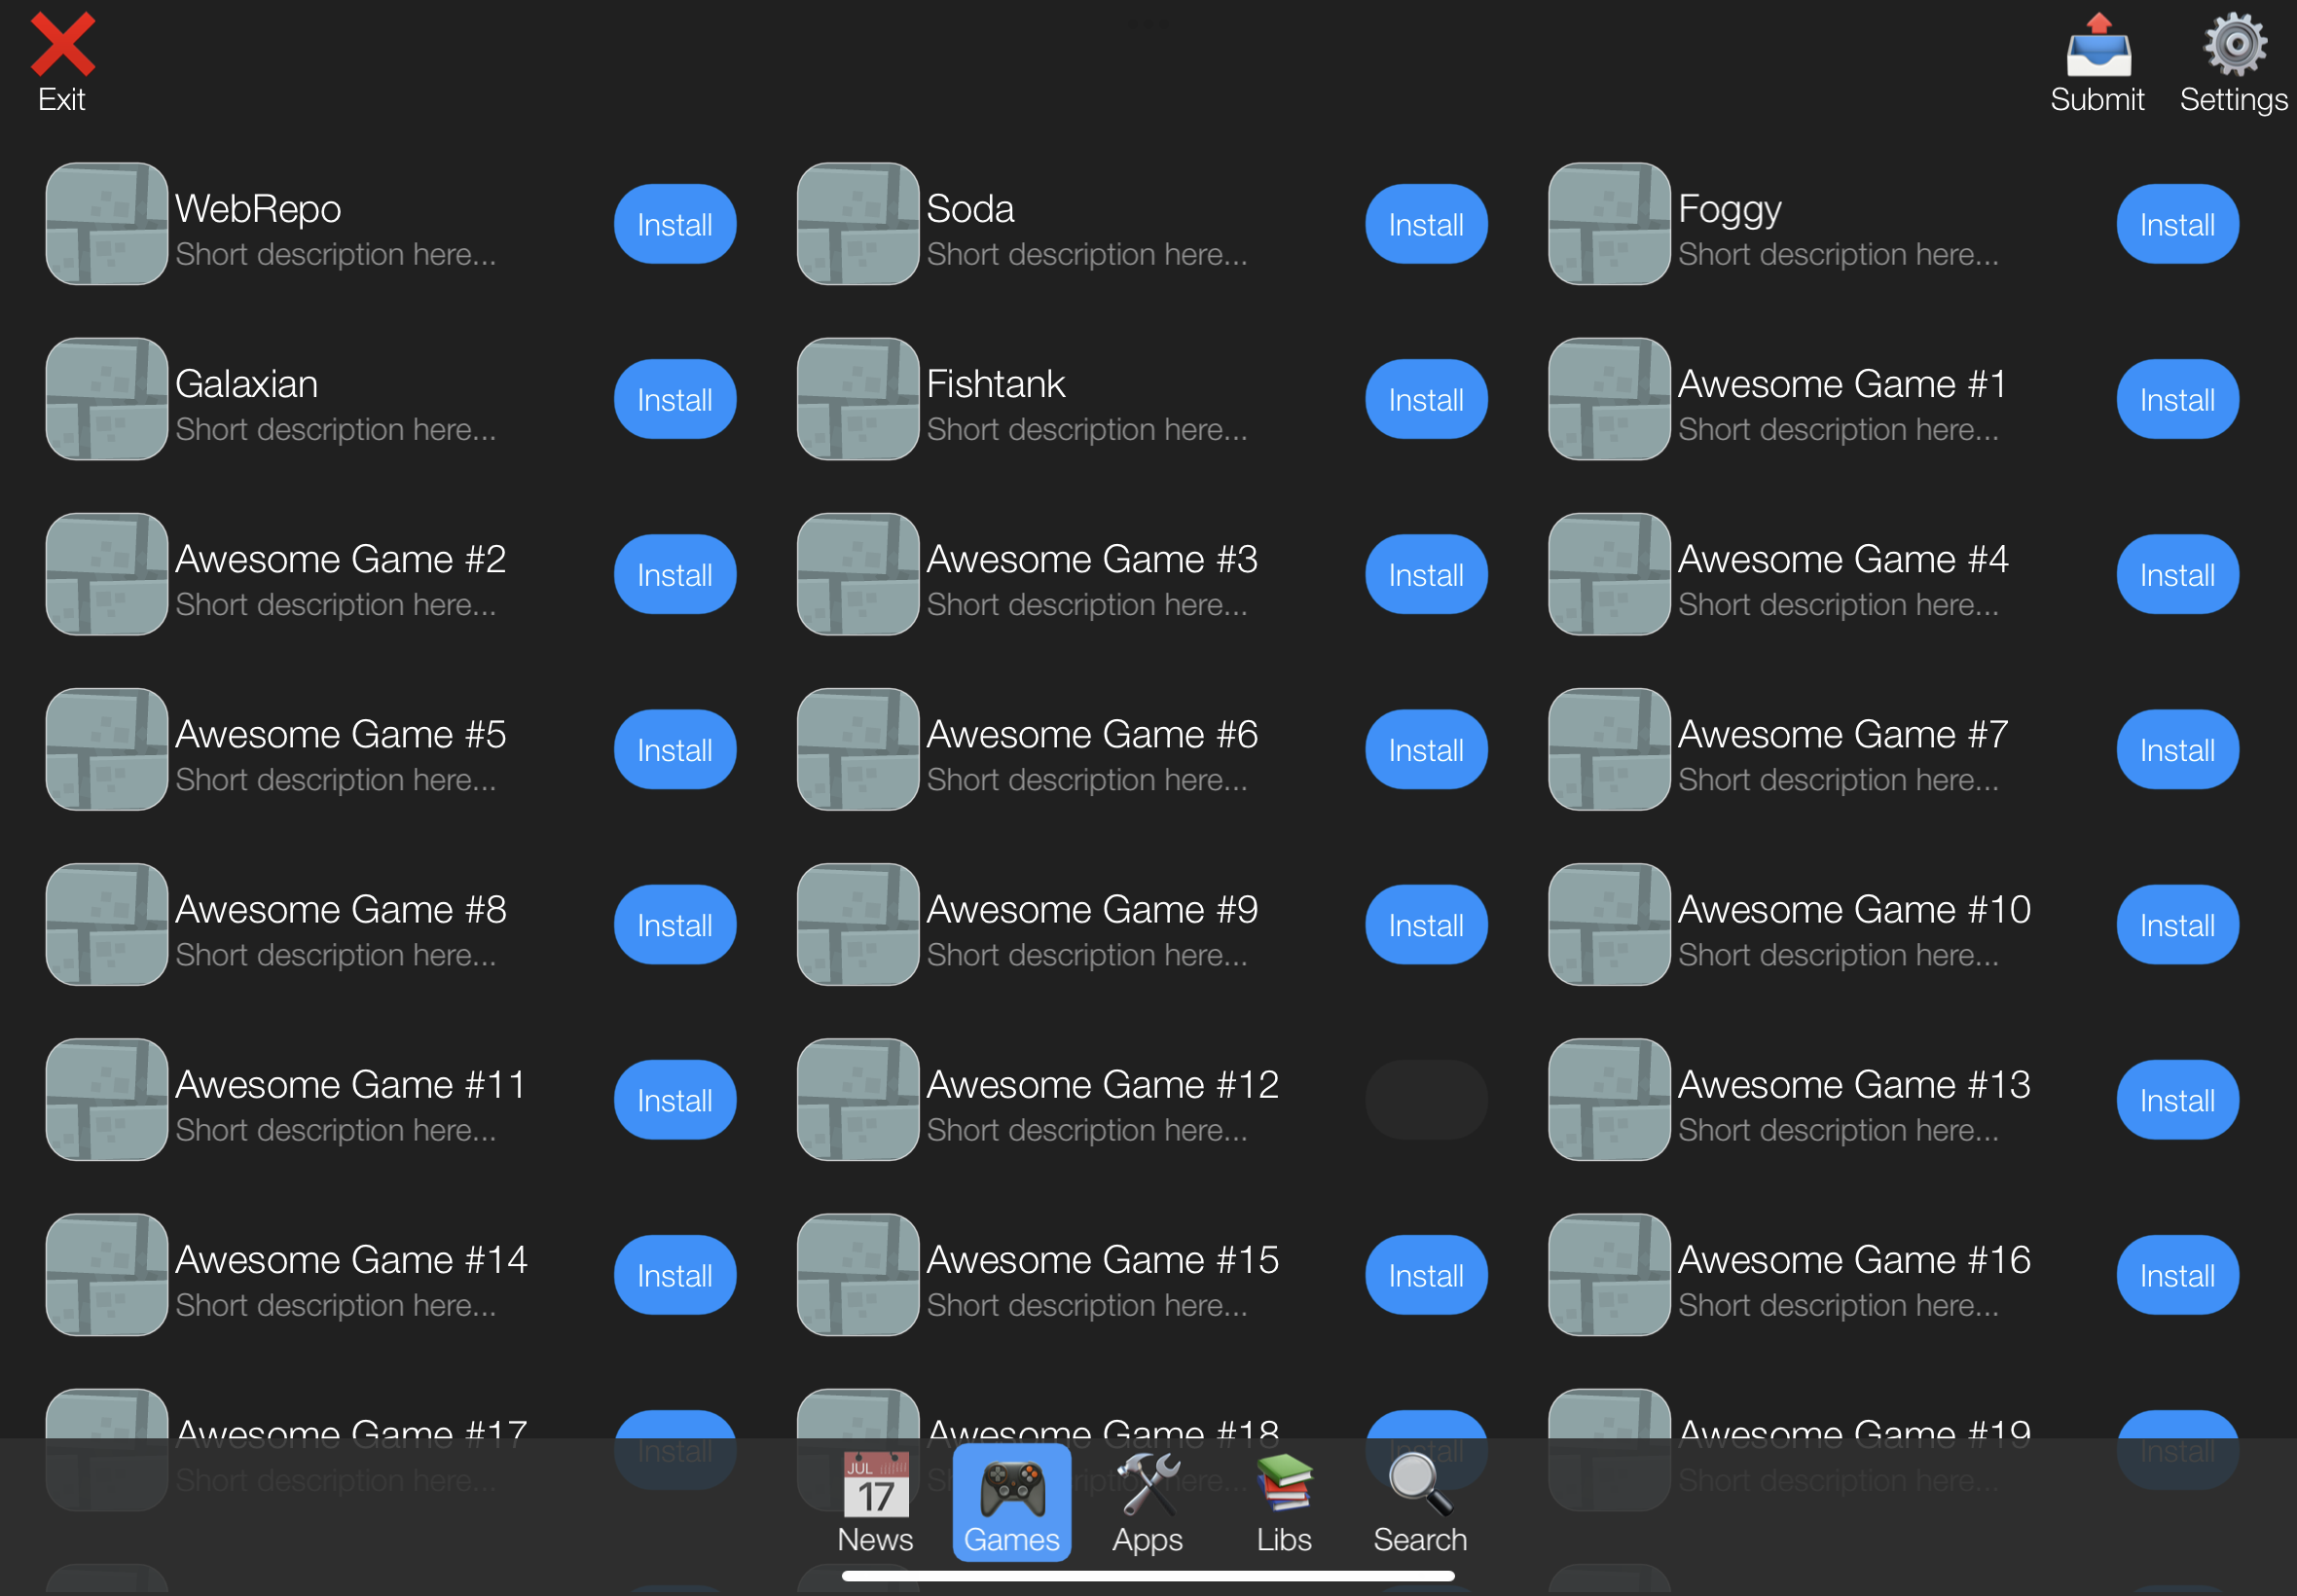This screenshot has height=1596, width=2297.
Task: Install Galaxian
Action: click(675, 399)
